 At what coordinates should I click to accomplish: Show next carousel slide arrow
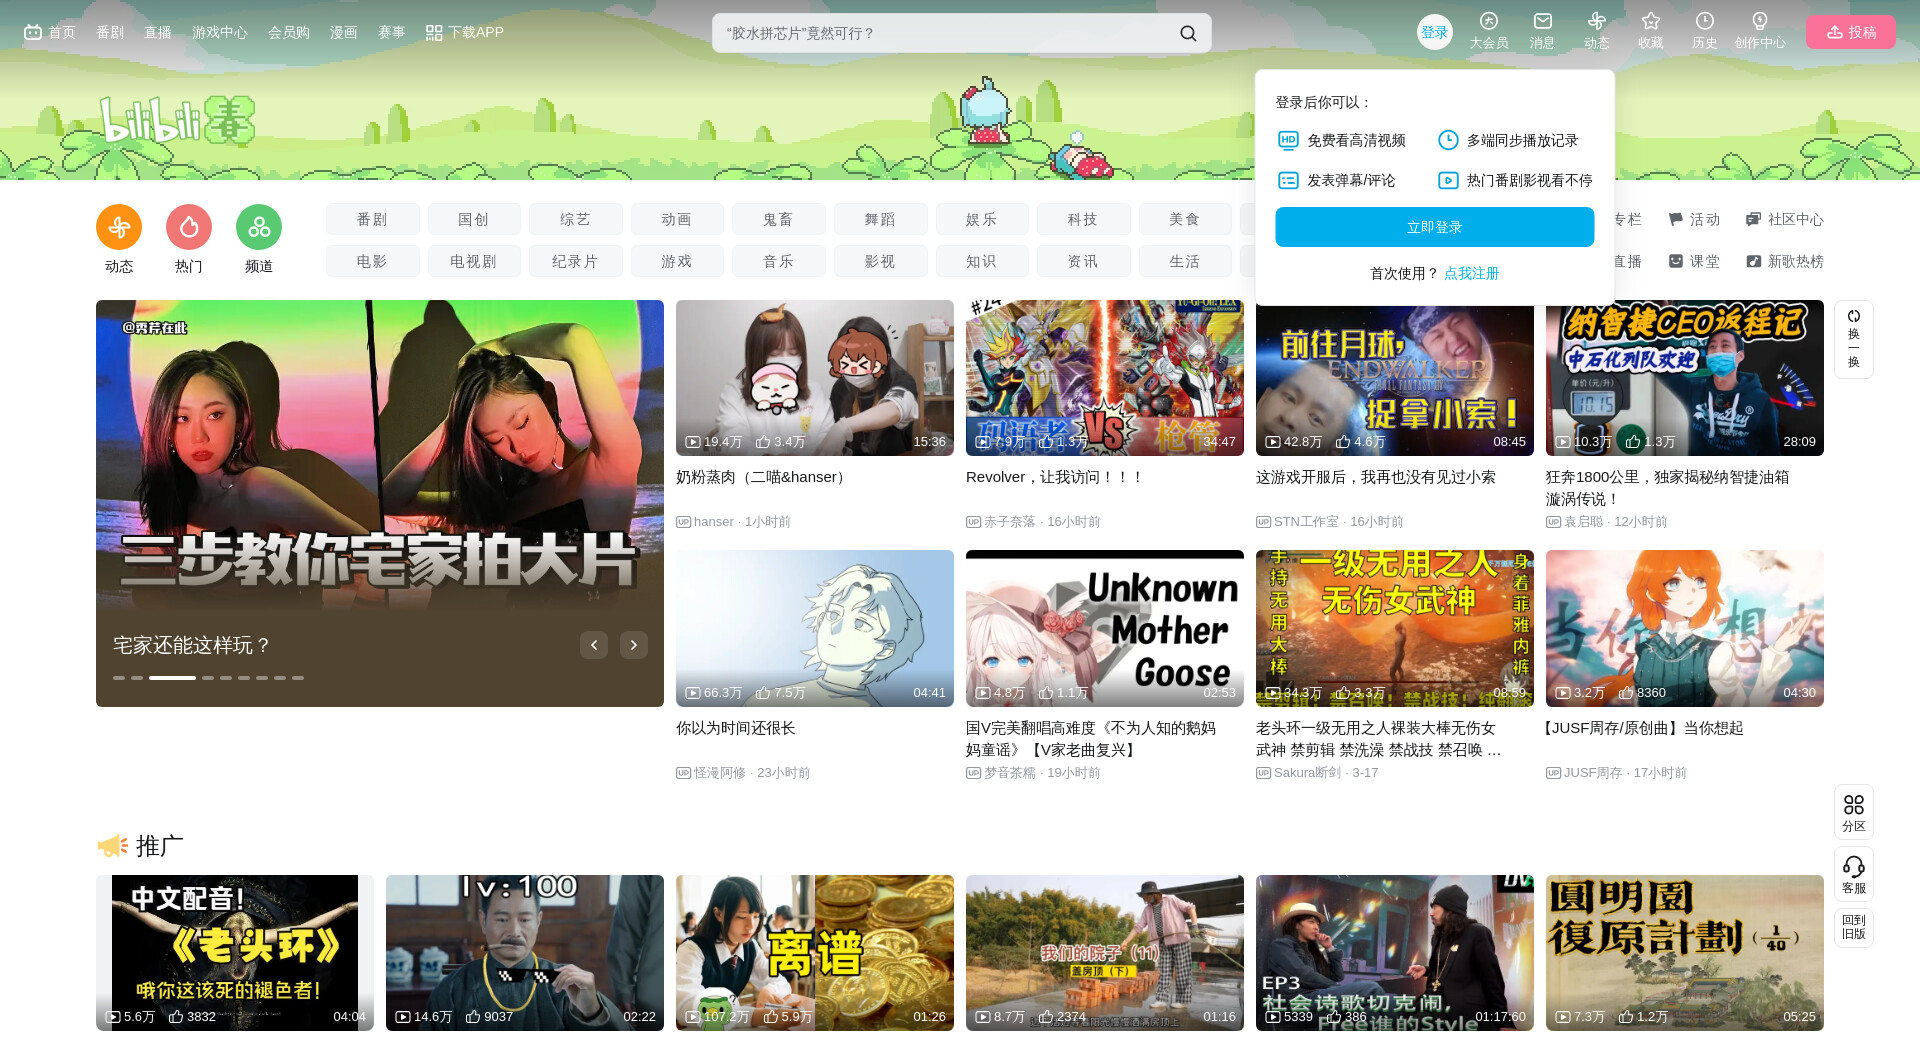tap(634, 645)
